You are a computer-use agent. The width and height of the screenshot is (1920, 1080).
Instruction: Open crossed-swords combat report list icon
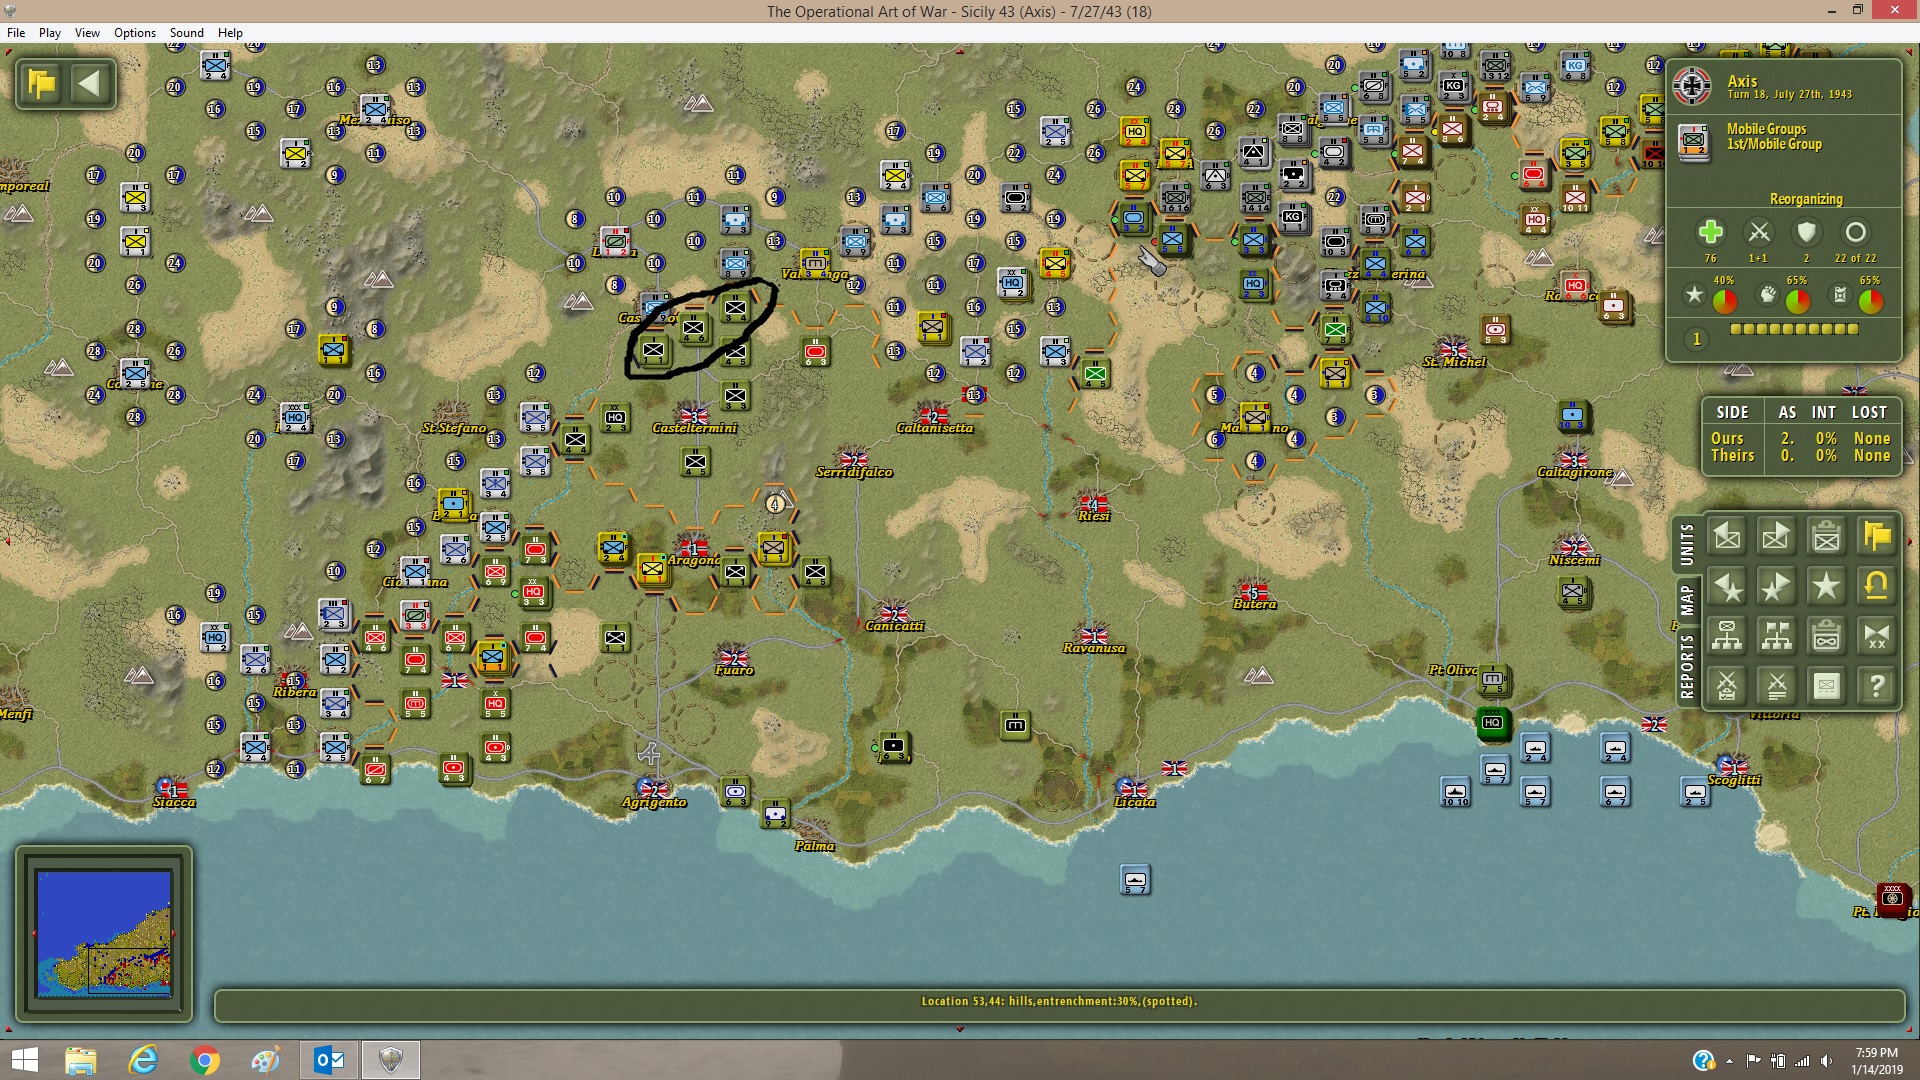(1776, 686)
